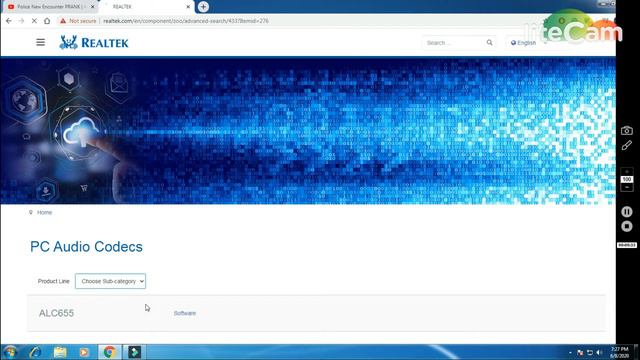Close the YouTube Police New Encounter tab
The image size is (640, 360).
coord(93,7)
